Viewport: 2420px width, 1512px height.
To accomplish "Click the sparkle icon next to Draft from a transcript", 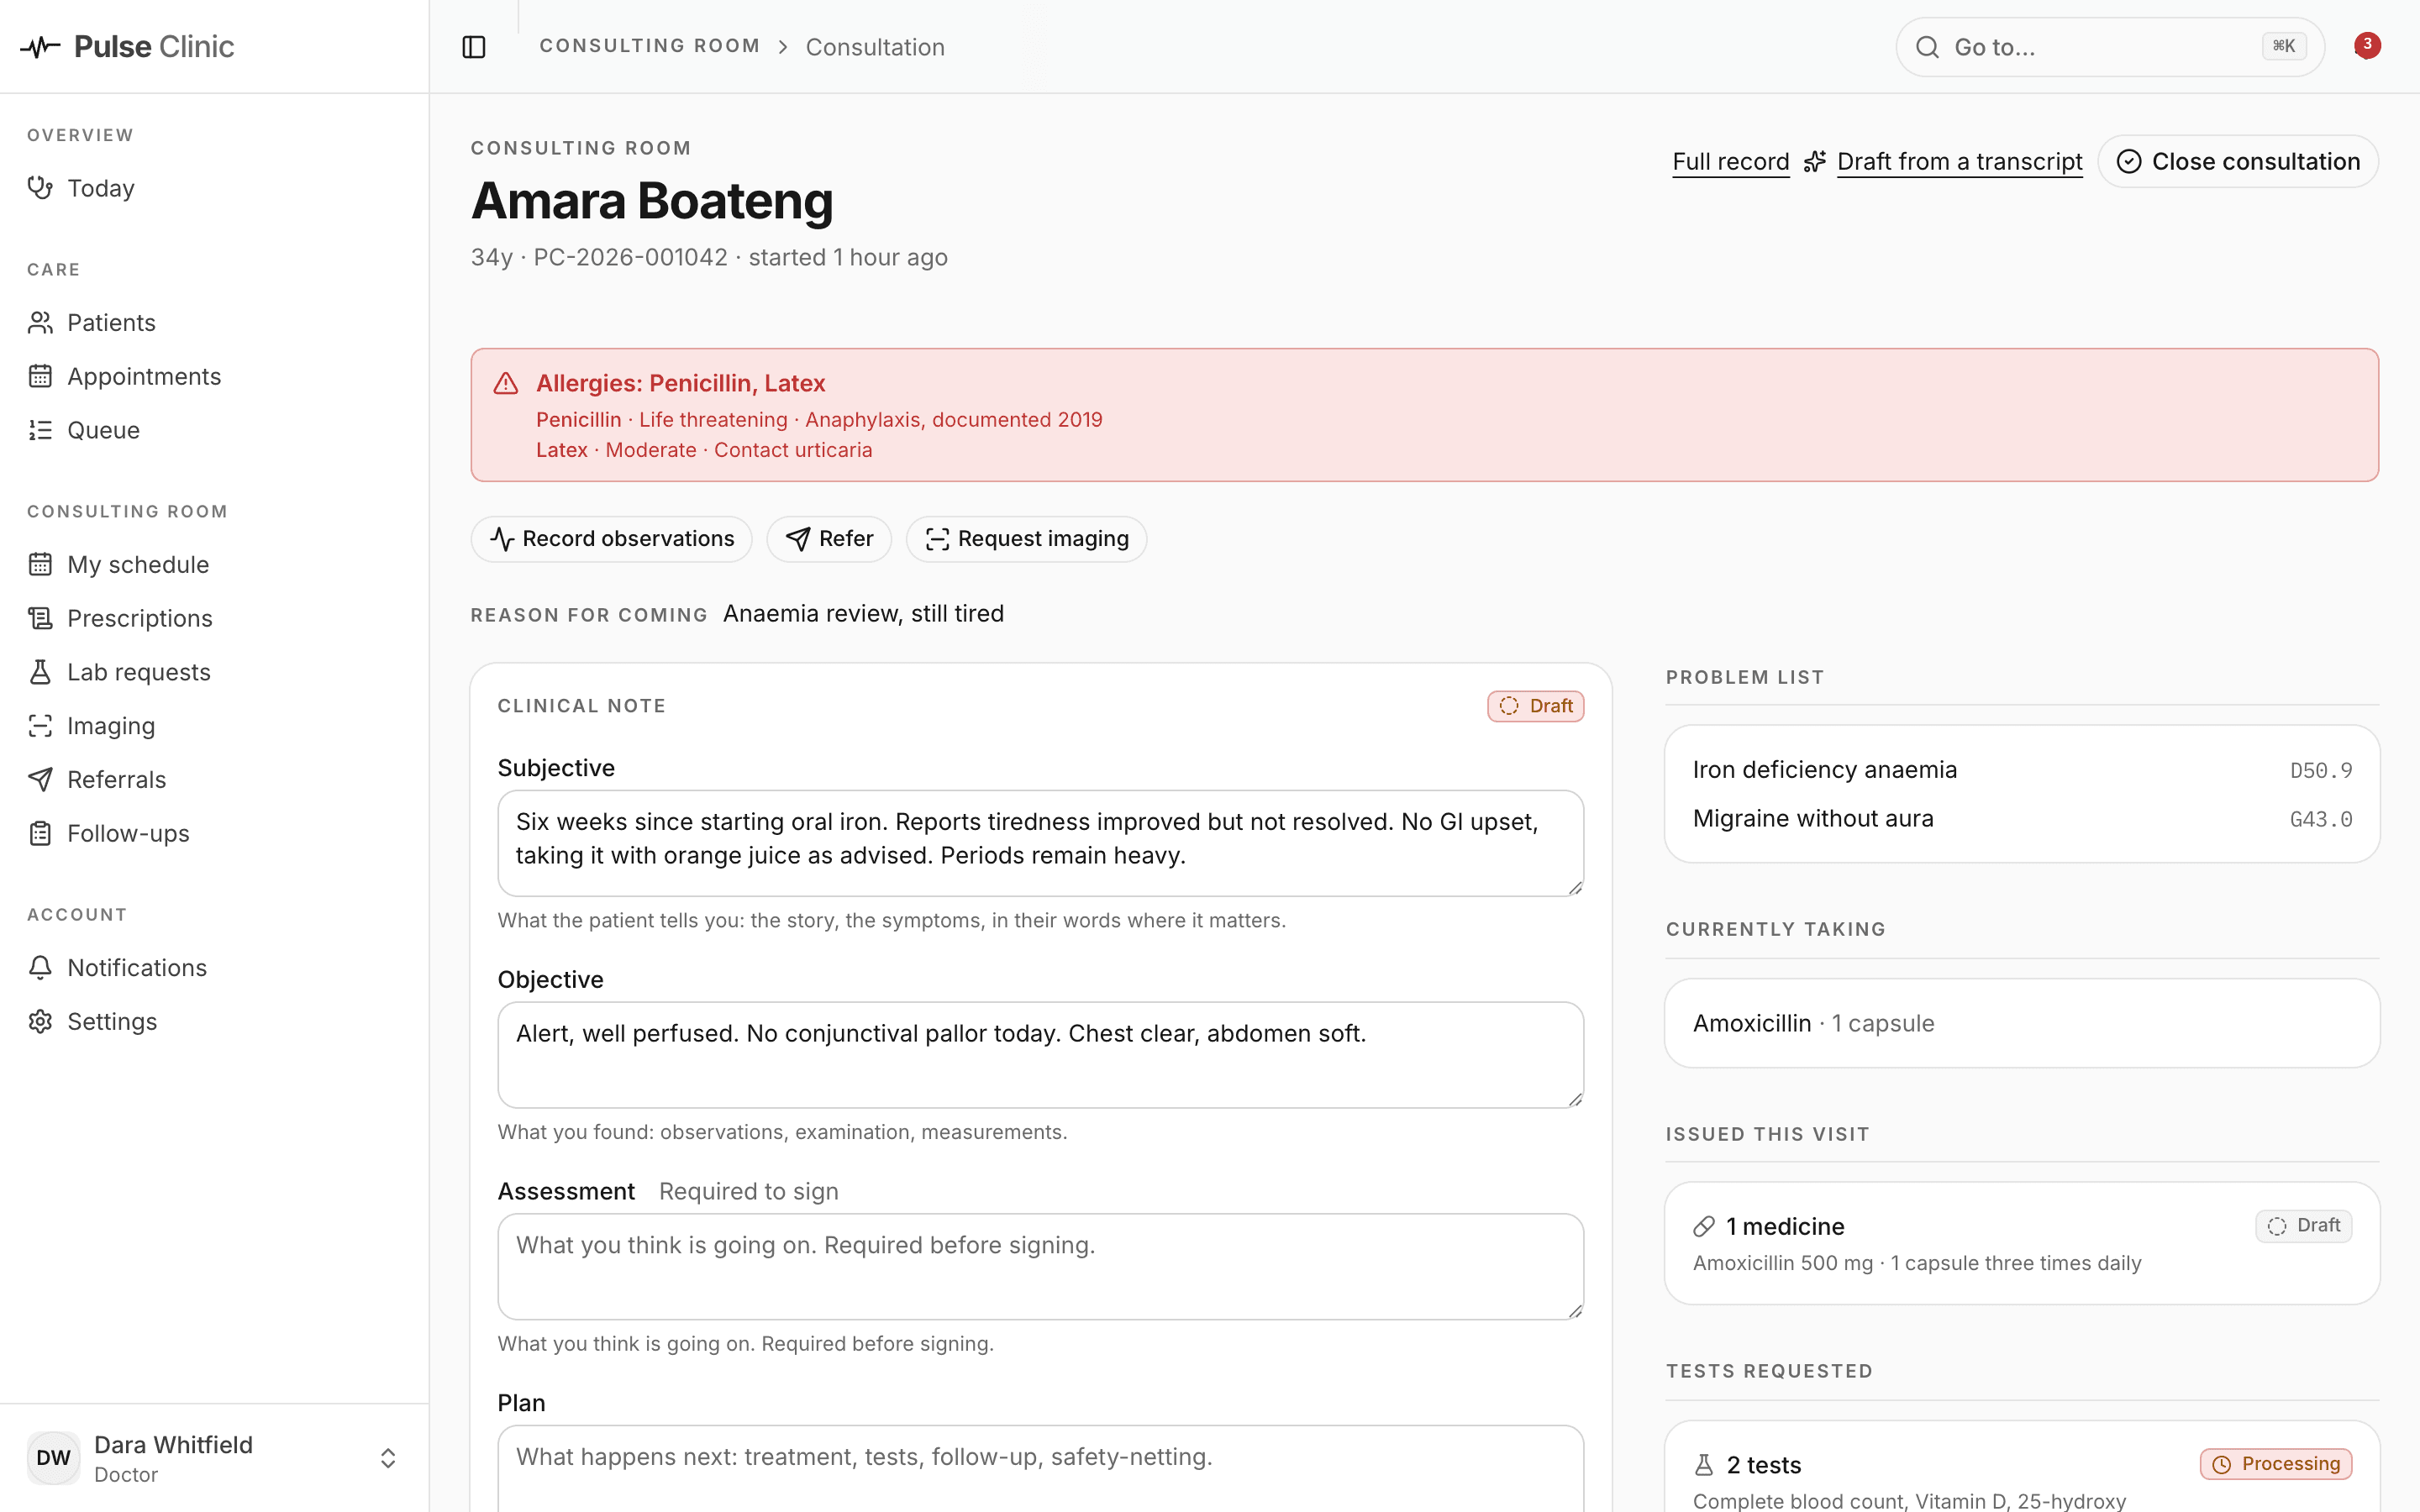I will [x=1815, y=161].
